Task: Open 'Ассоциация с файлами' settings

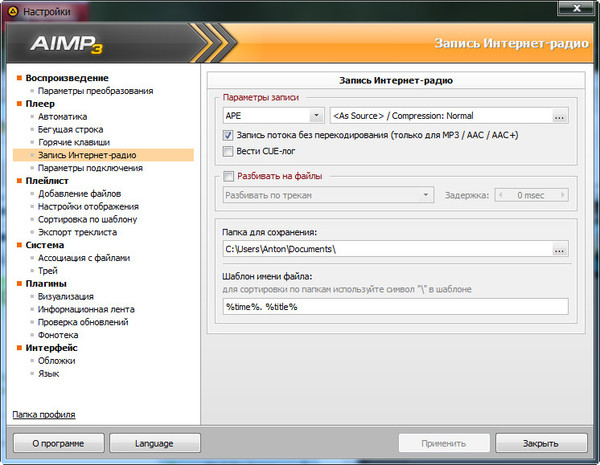Action: click(x=84, y=258)
